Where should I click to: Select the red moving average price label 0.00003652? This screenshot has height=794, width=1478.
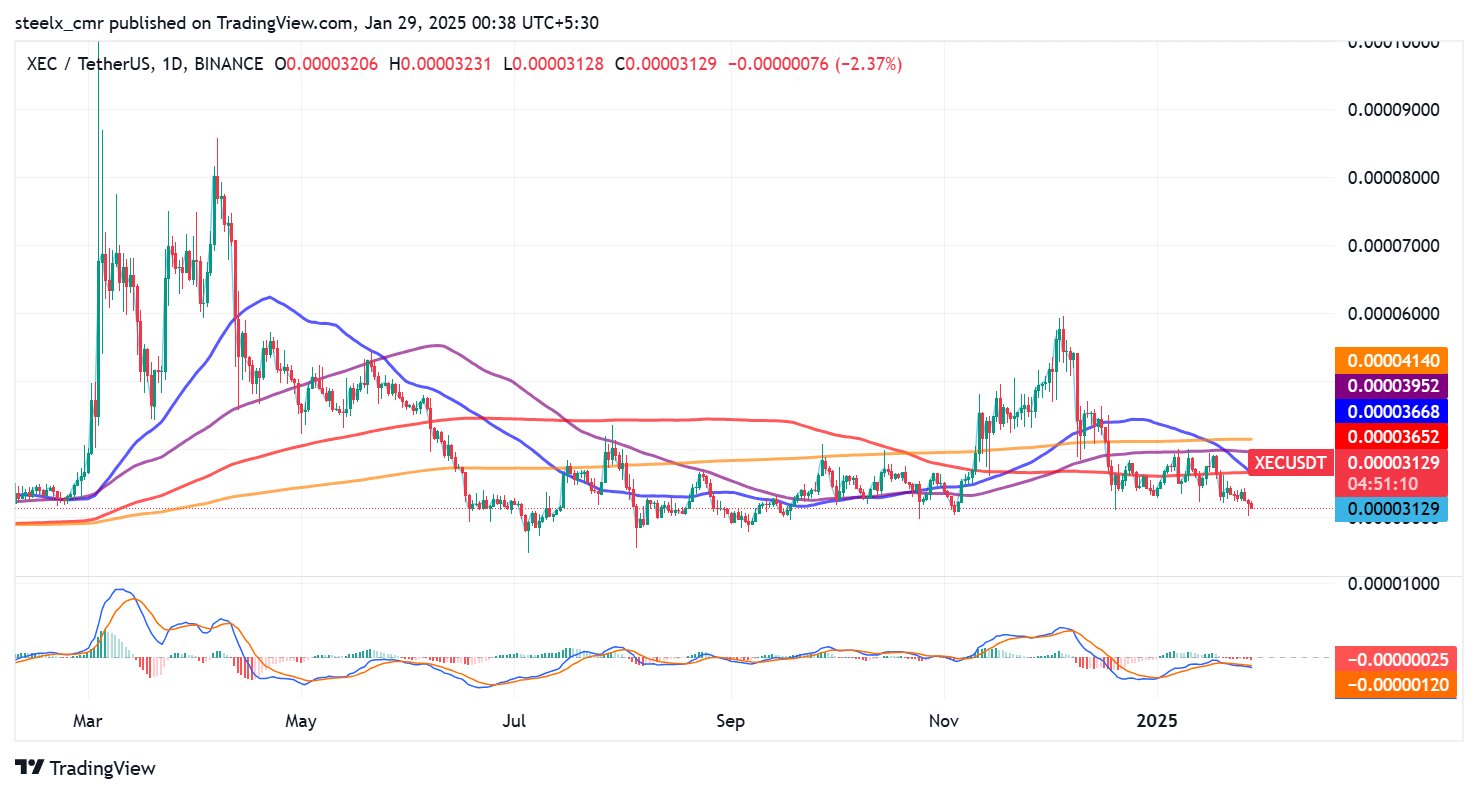(1392, 437)
